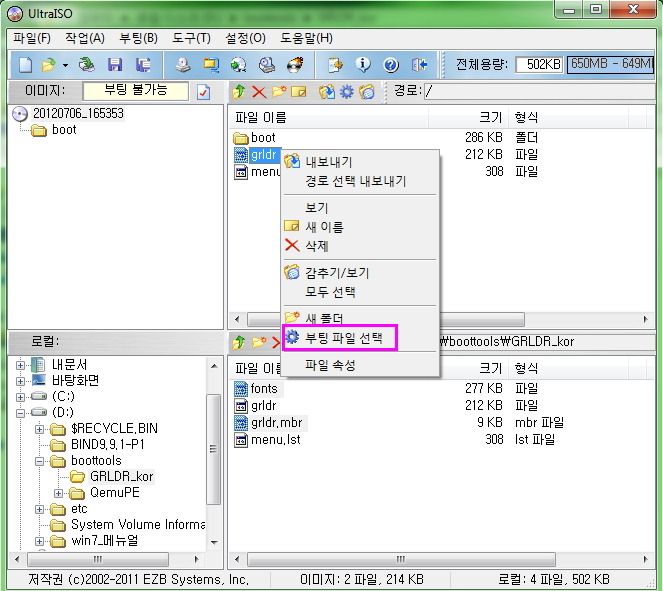Click the Save As toolbar icon
Image resolution: width=663 pixels, height=591 pixels.
[x=143, y=65]
